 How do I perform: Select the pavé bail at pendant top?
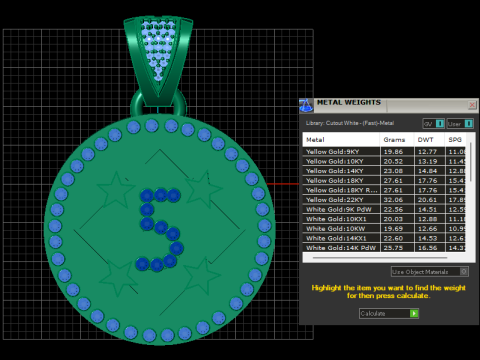[x=158, y=60]
